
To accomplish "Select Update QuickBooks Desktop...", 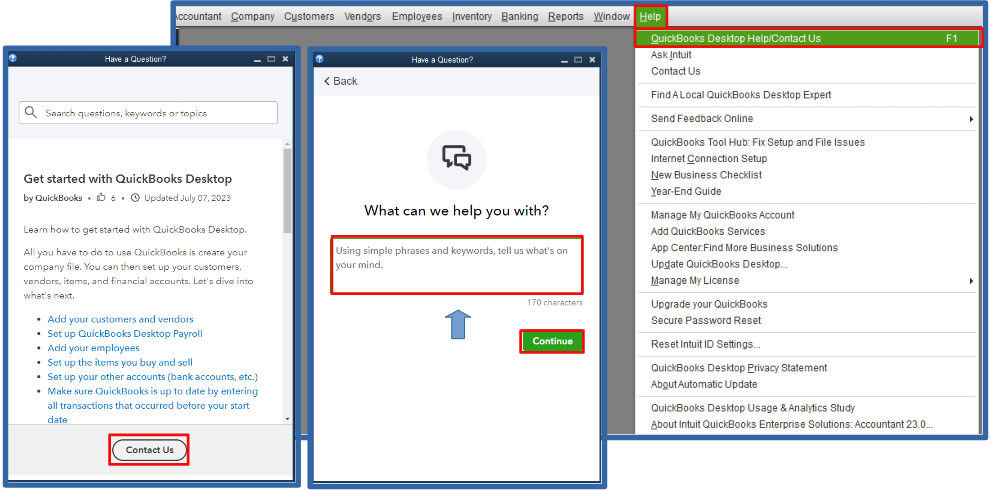I will pyautogui.click(x=719, y=264).
